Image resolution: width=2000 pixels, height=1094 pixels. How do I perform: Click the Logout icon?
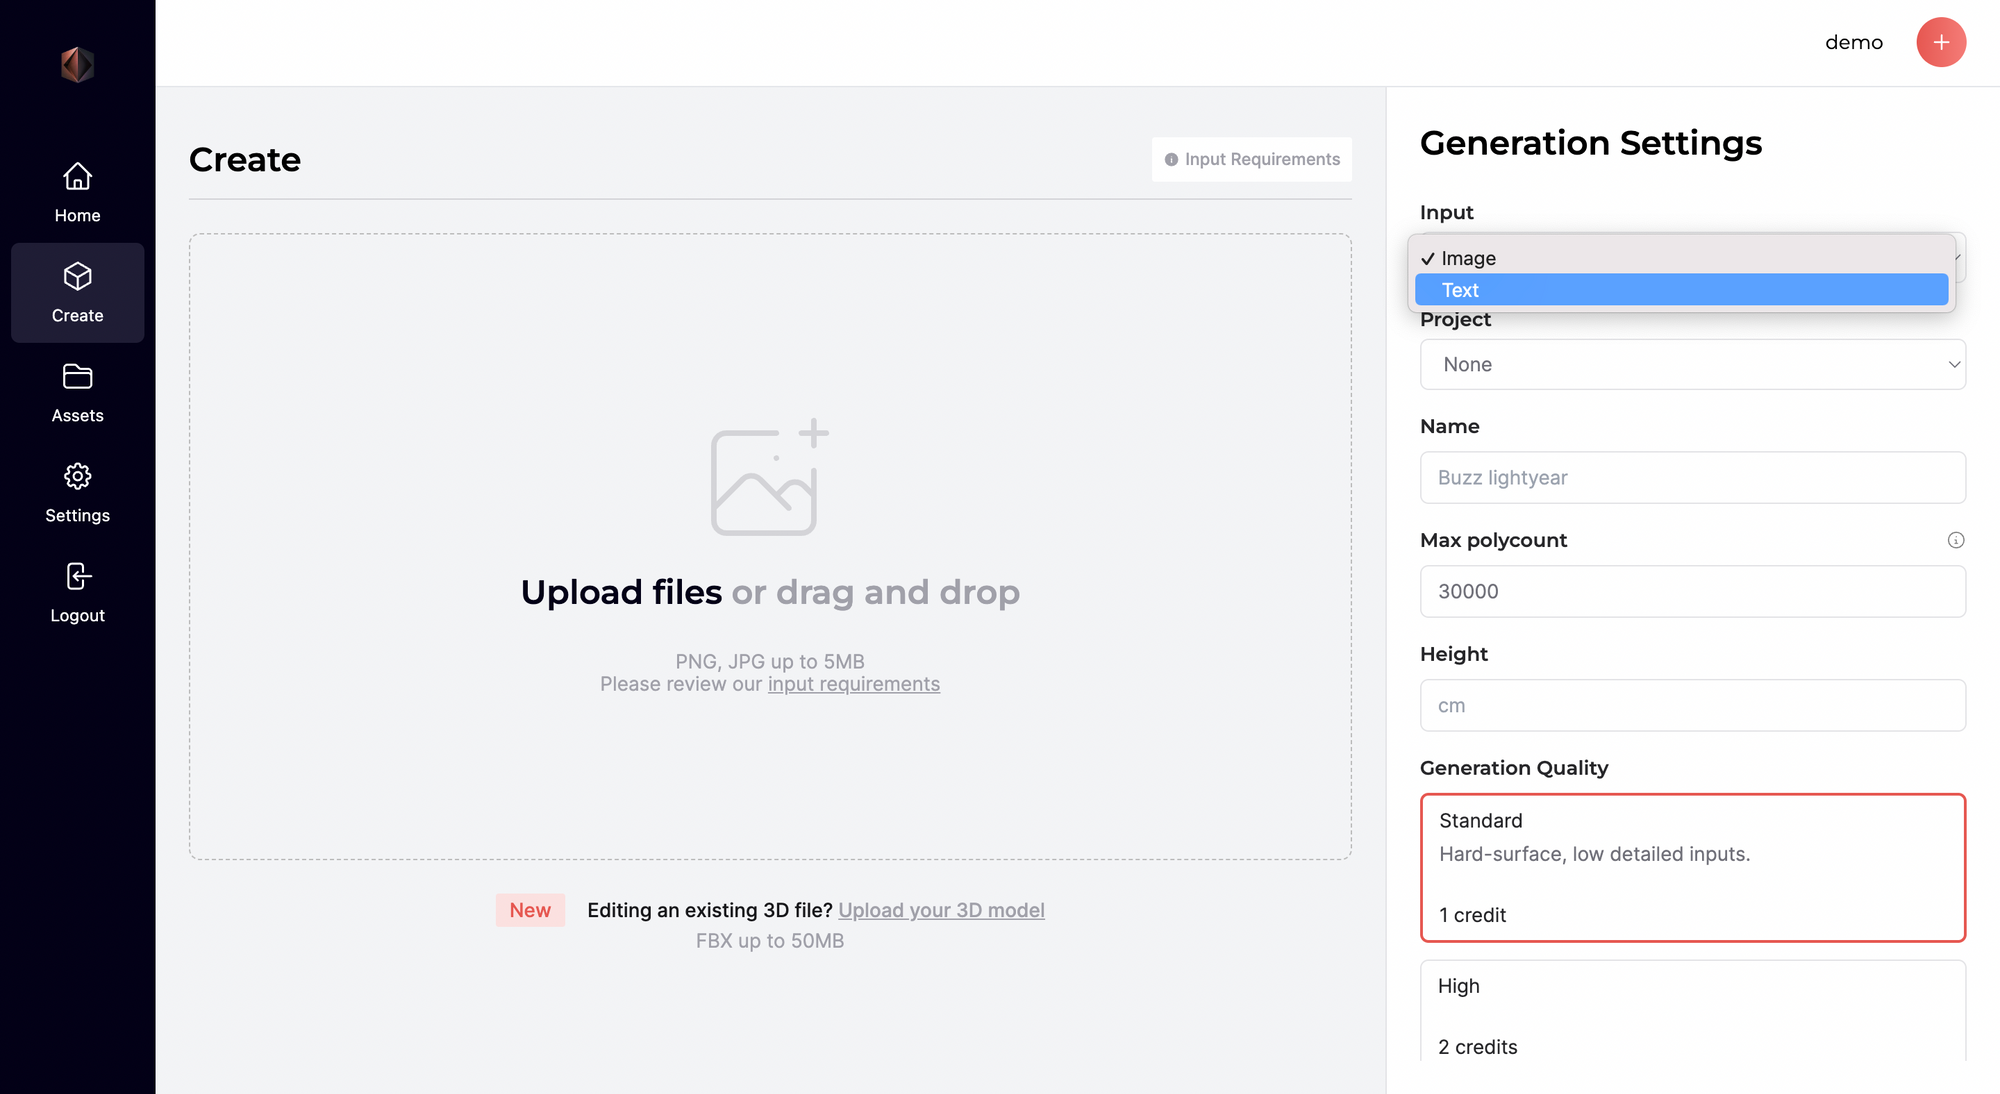coord(77,576)
